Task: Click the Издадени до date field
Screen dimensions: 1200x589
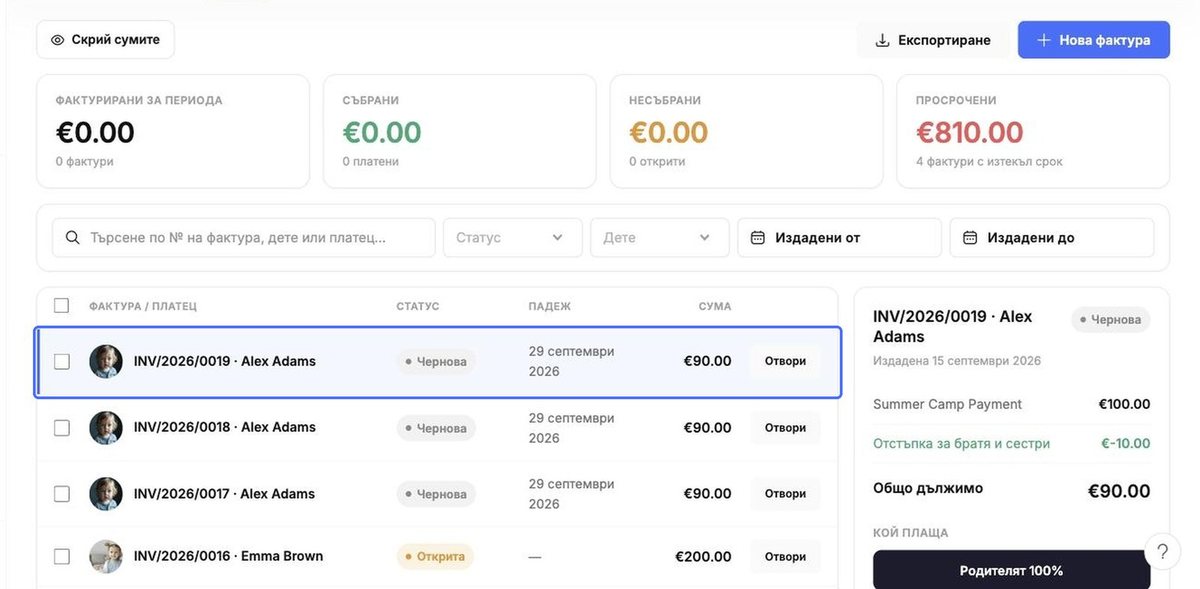Action: 1052,238
